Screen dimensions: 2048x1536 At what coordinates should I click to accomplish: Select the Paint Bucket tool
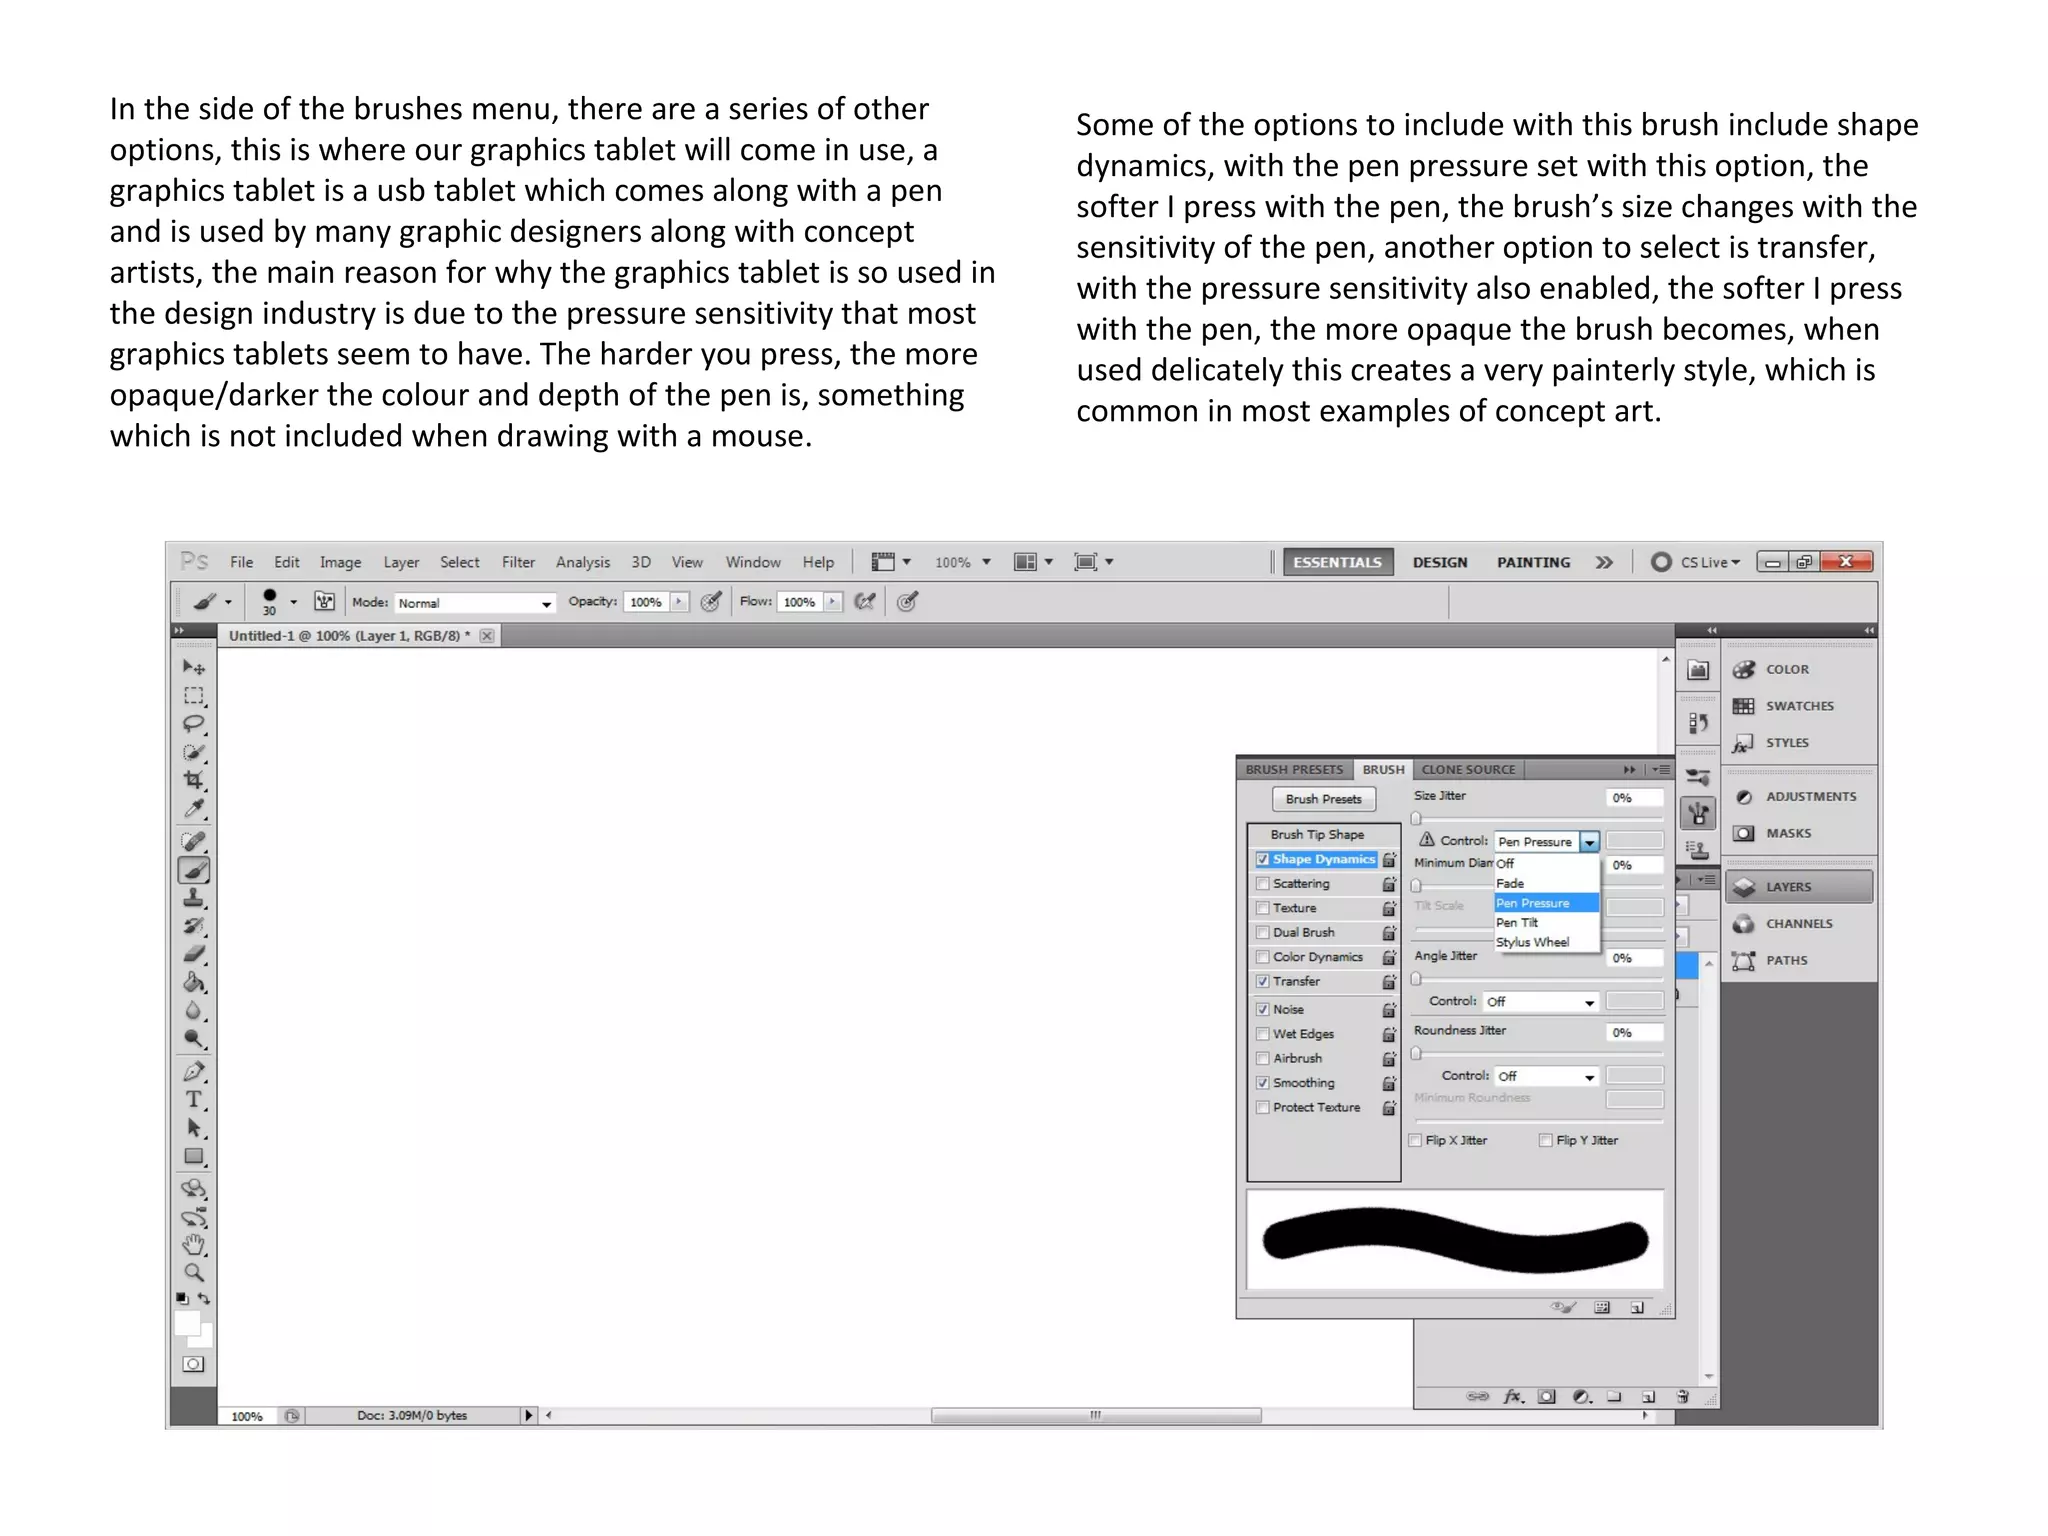194,982
